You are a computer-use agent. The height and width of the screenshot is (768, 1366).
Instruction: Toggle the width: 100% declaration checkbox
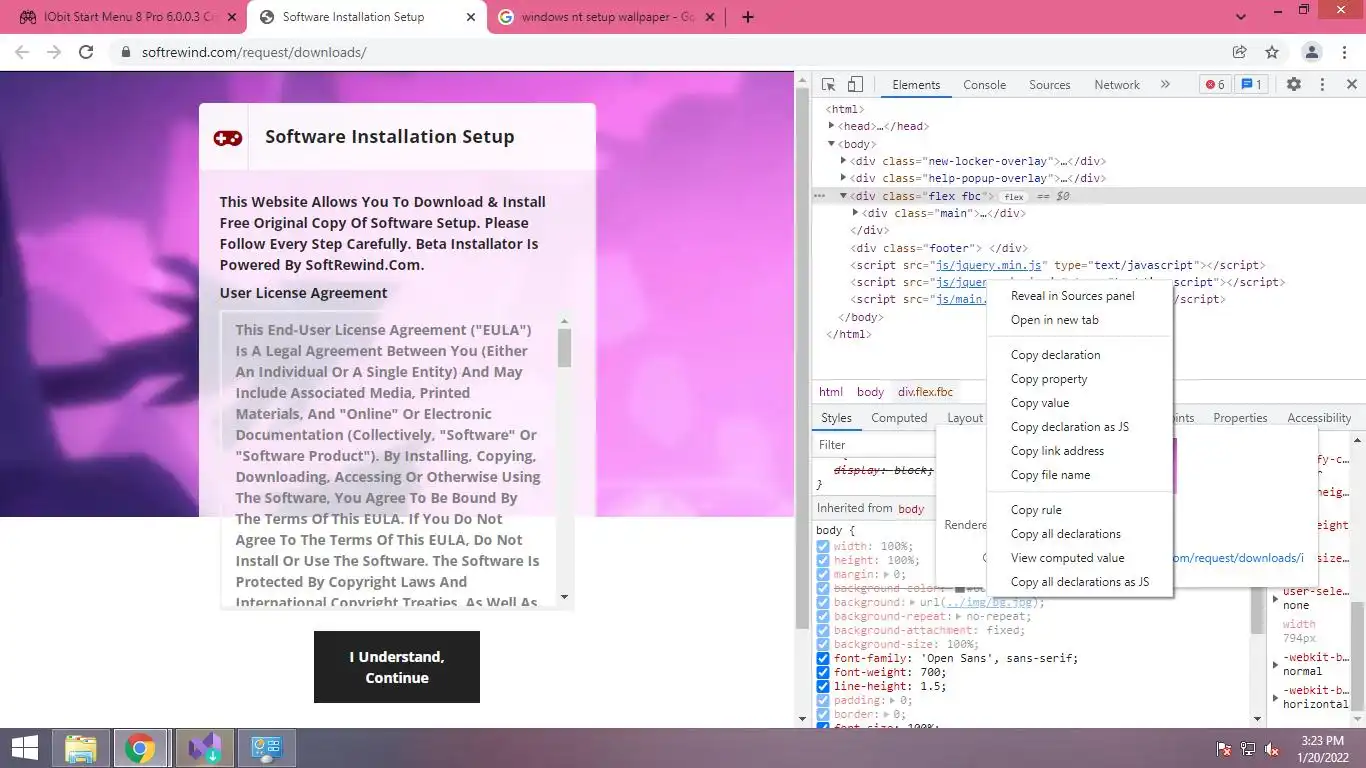coord(822,547)
